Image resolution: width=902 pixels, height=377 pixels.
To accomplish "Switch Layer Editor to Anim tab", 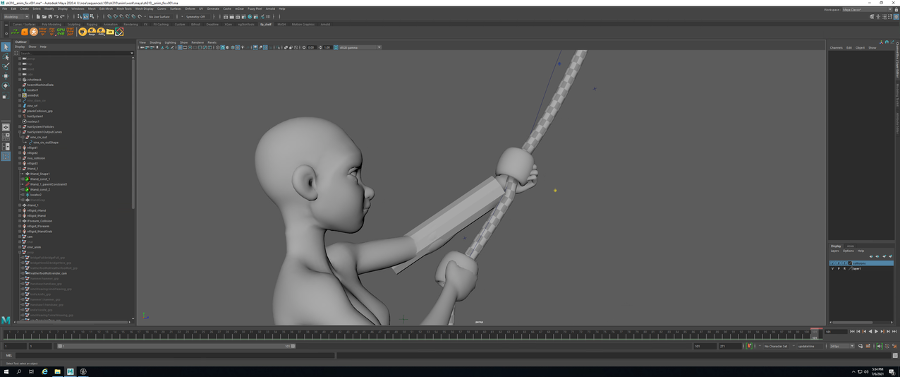I will point(850,246).
